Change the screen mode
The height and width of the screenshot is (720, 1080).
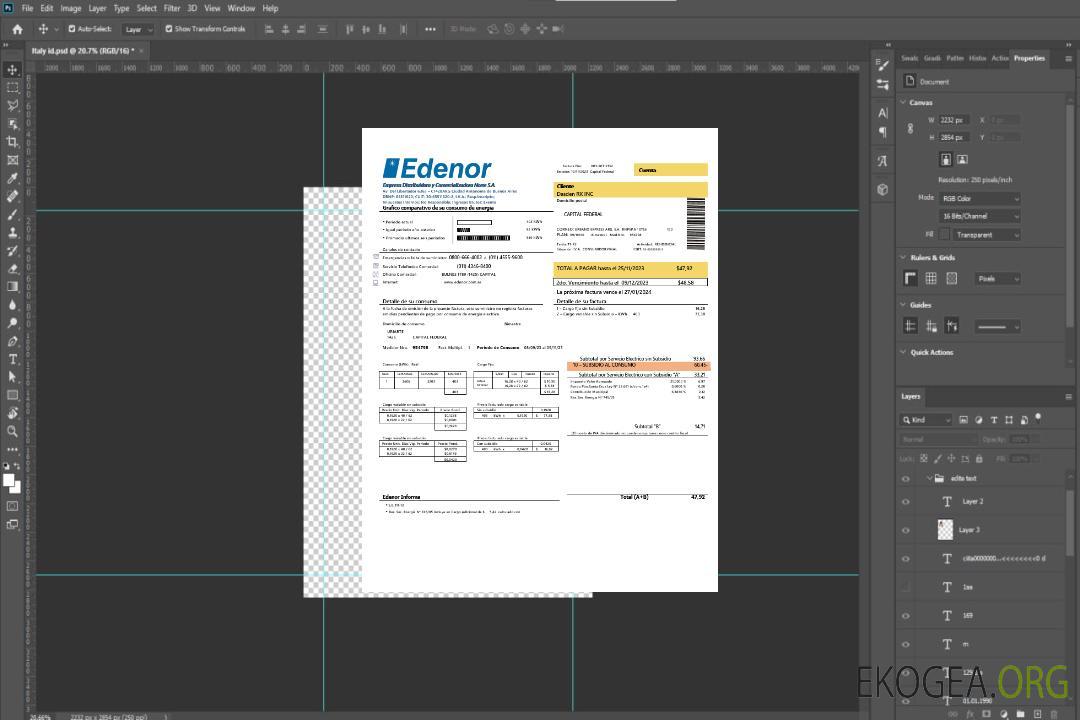(12, 524)
